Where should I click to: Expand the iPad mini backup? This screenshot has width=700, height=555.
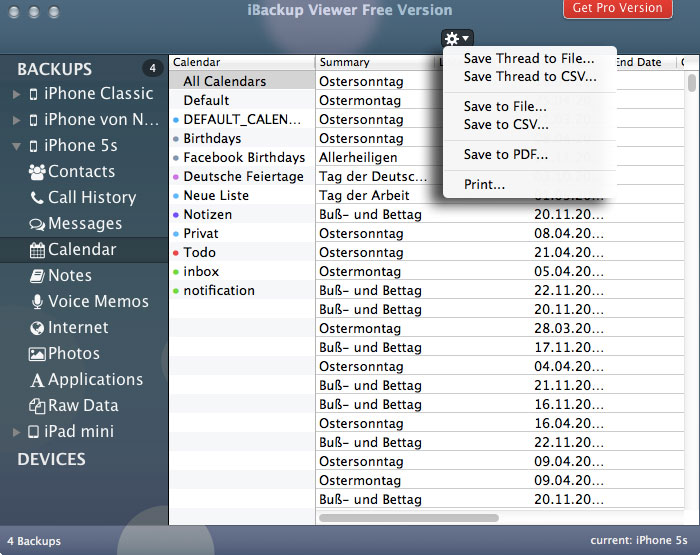pyautogui.click(x=17, y=432)
